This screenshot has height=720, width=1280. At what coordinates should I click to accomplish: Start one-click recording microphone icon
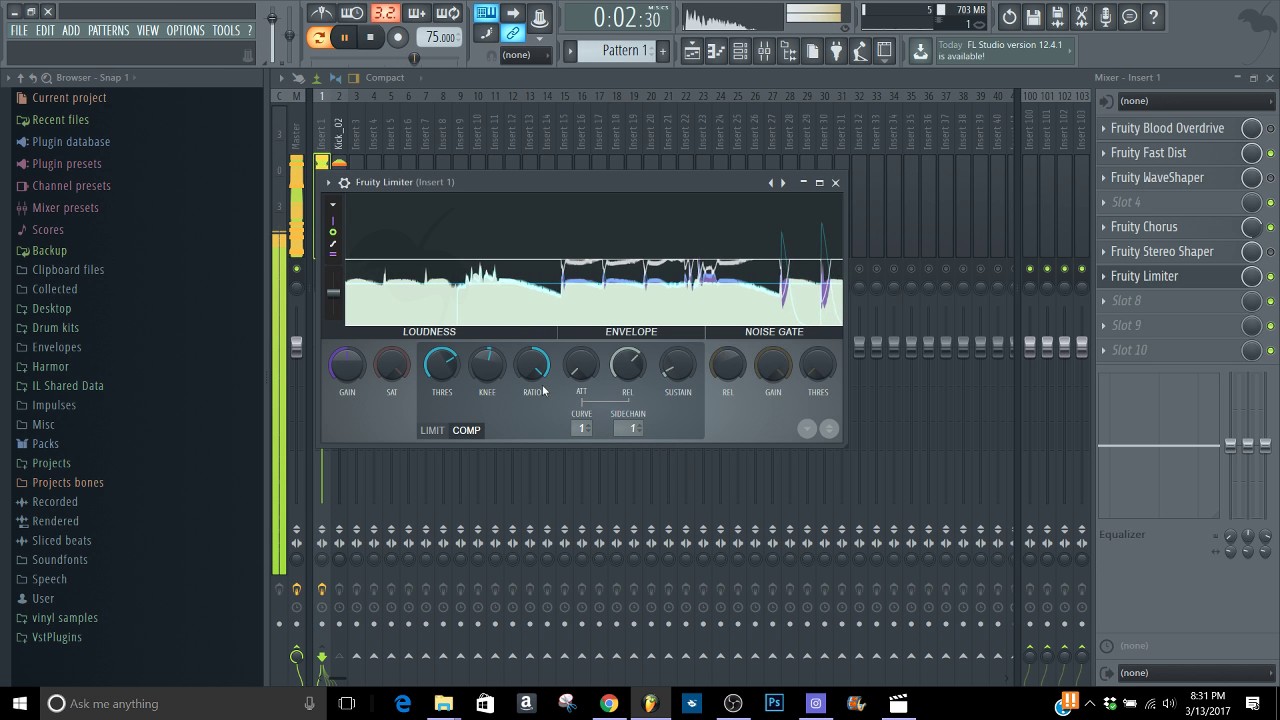(1106, 17)
